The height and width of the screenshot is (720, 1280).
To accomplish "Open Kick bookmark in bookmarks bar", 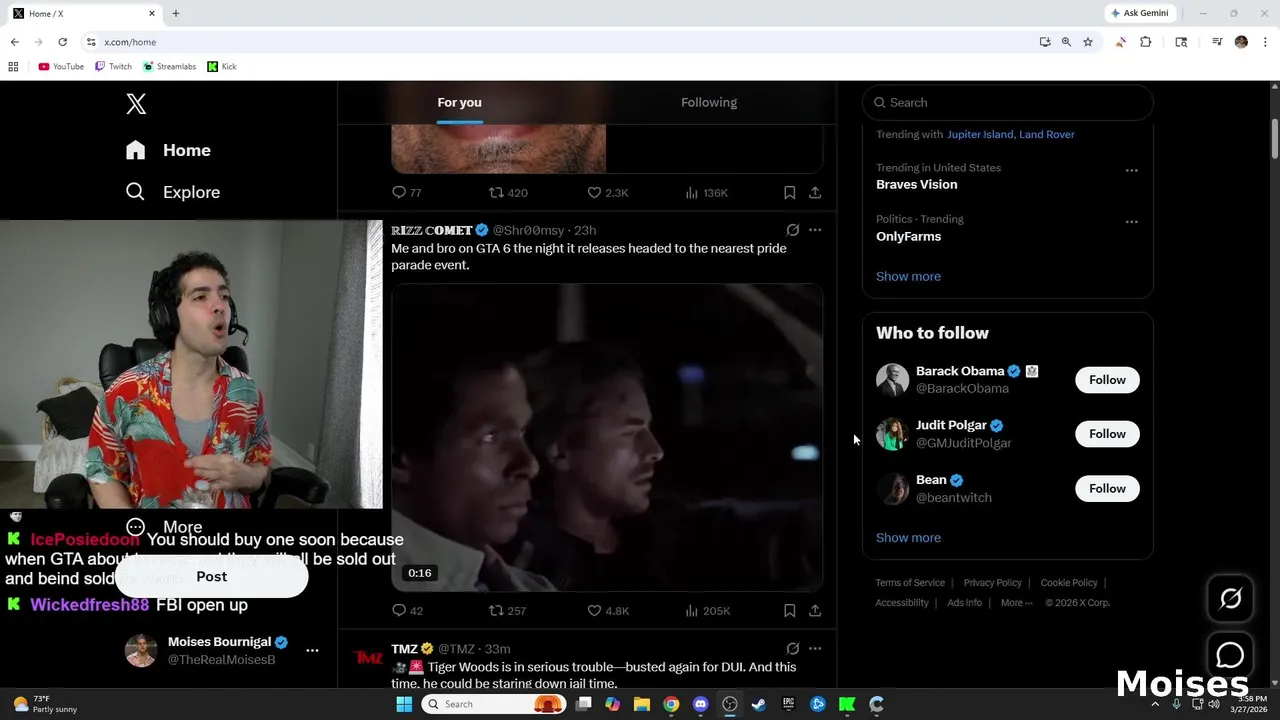I will click(222, 66).
